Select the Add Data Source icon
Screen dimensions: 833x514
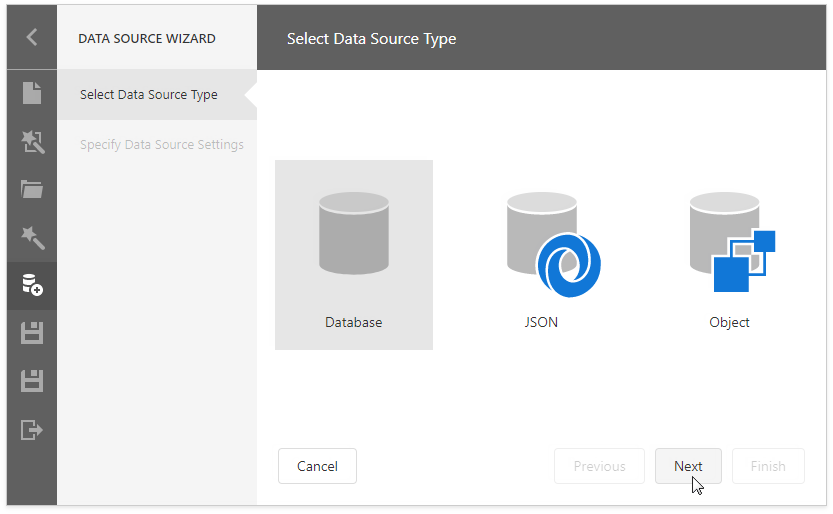pos(32,286)
